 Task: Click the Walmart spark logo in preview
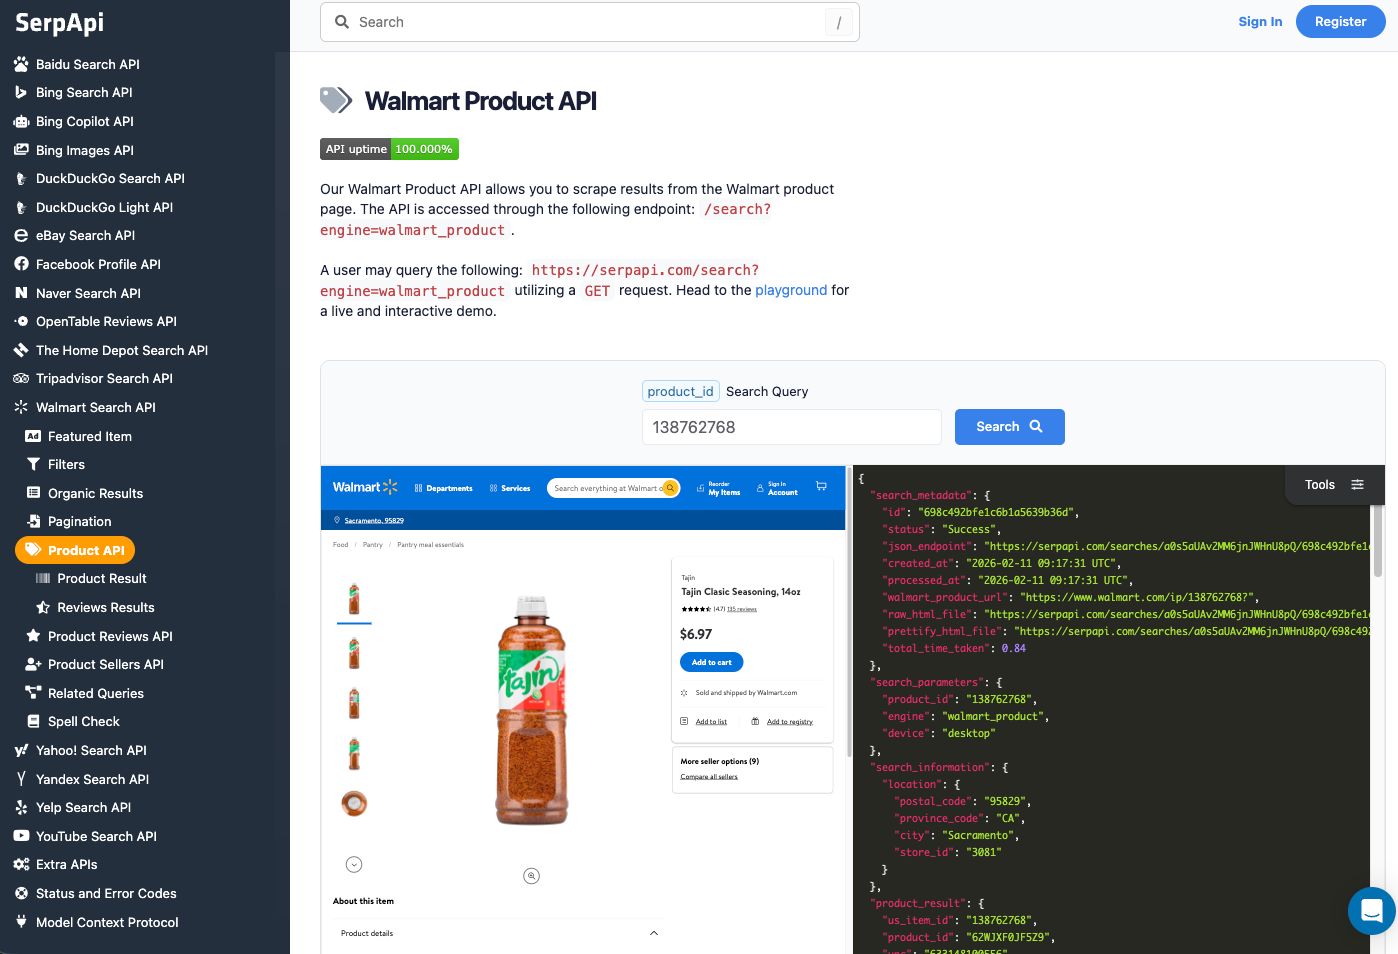(x=390, y=487)
